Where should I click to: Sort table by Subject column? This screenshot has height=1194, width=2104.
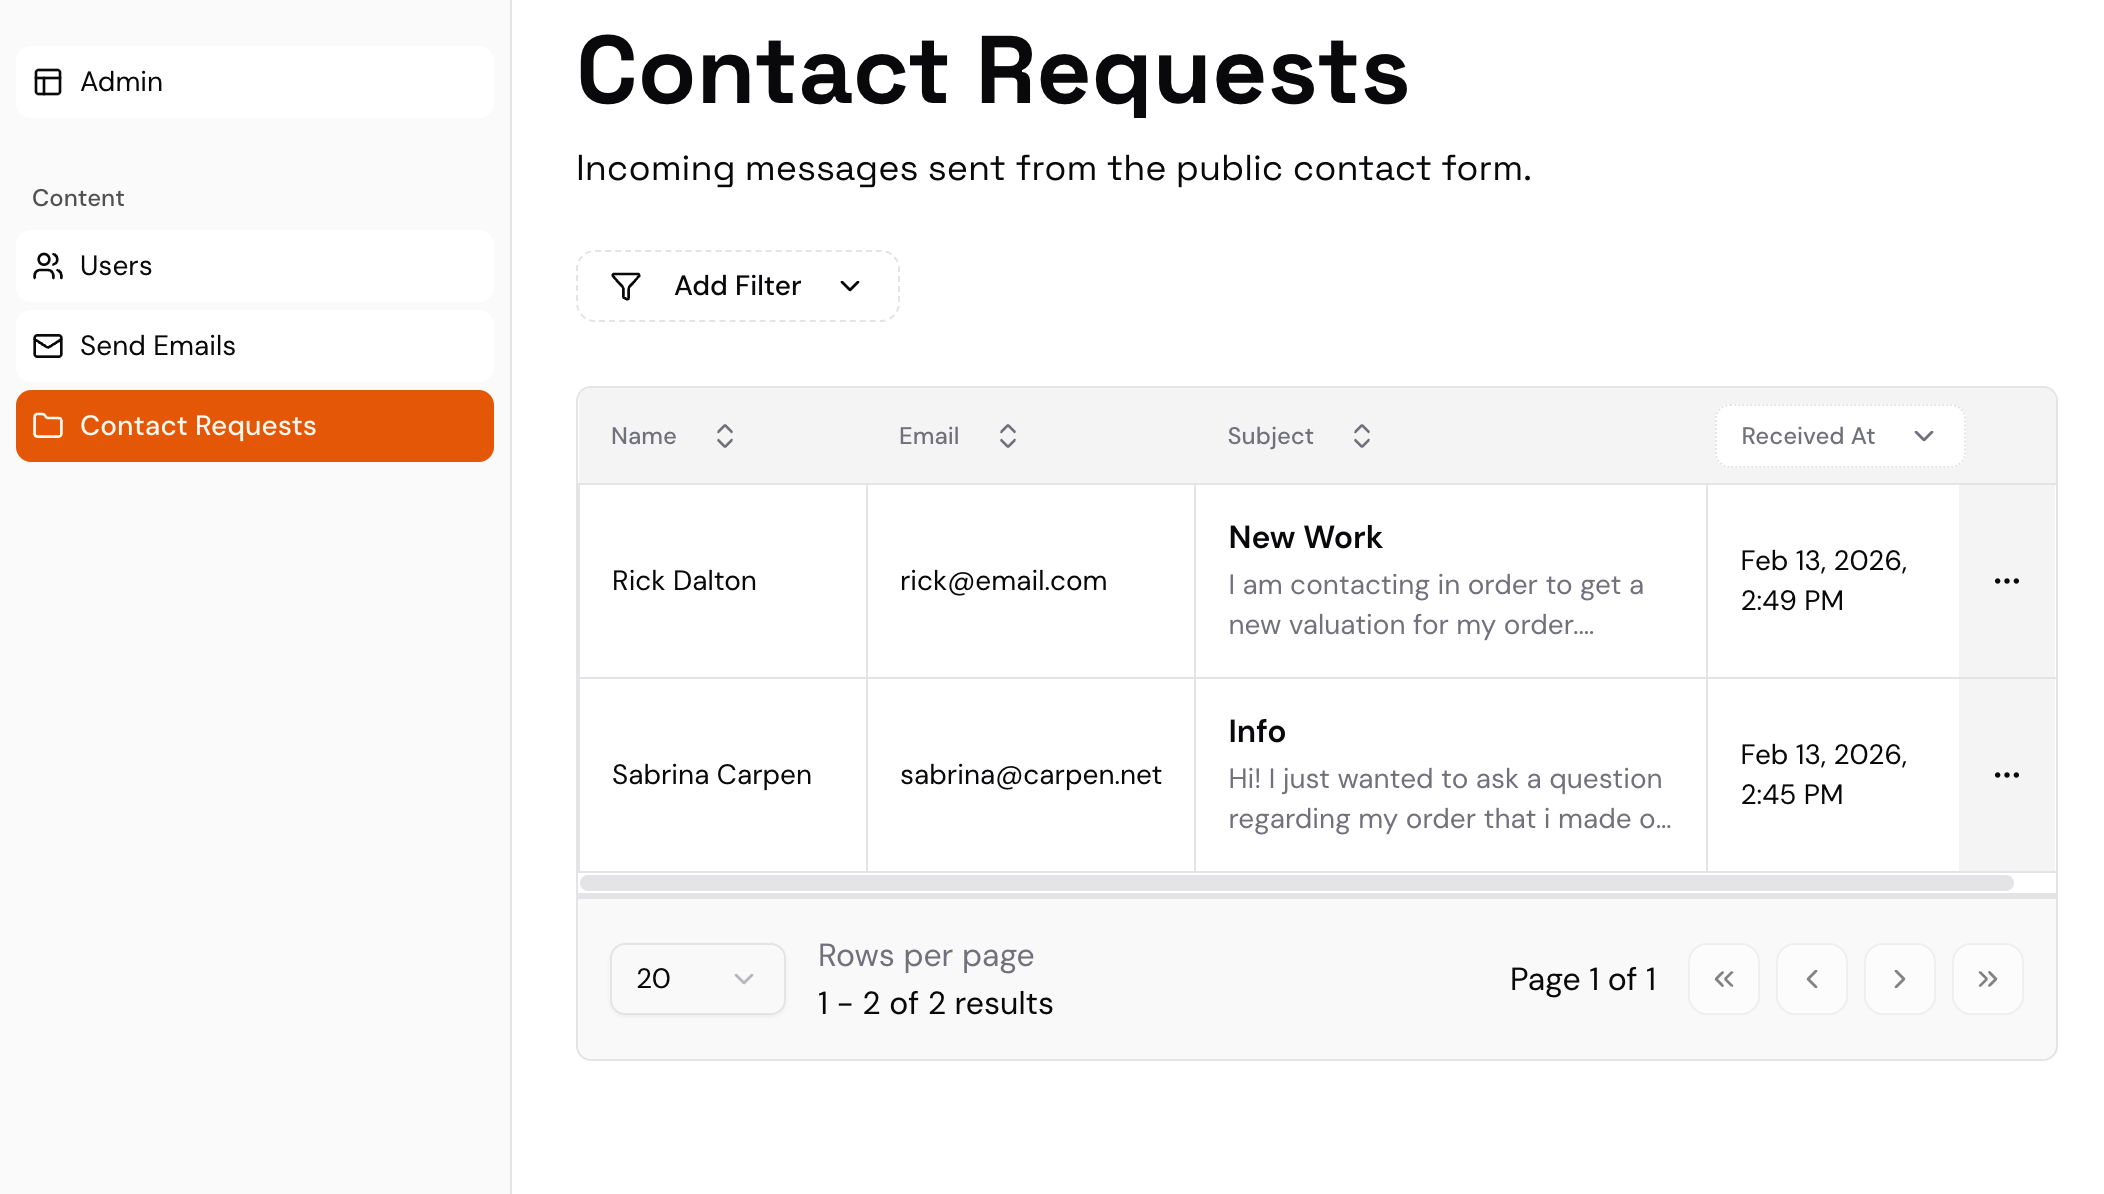pyautogui.click(x=1361, y=436)
